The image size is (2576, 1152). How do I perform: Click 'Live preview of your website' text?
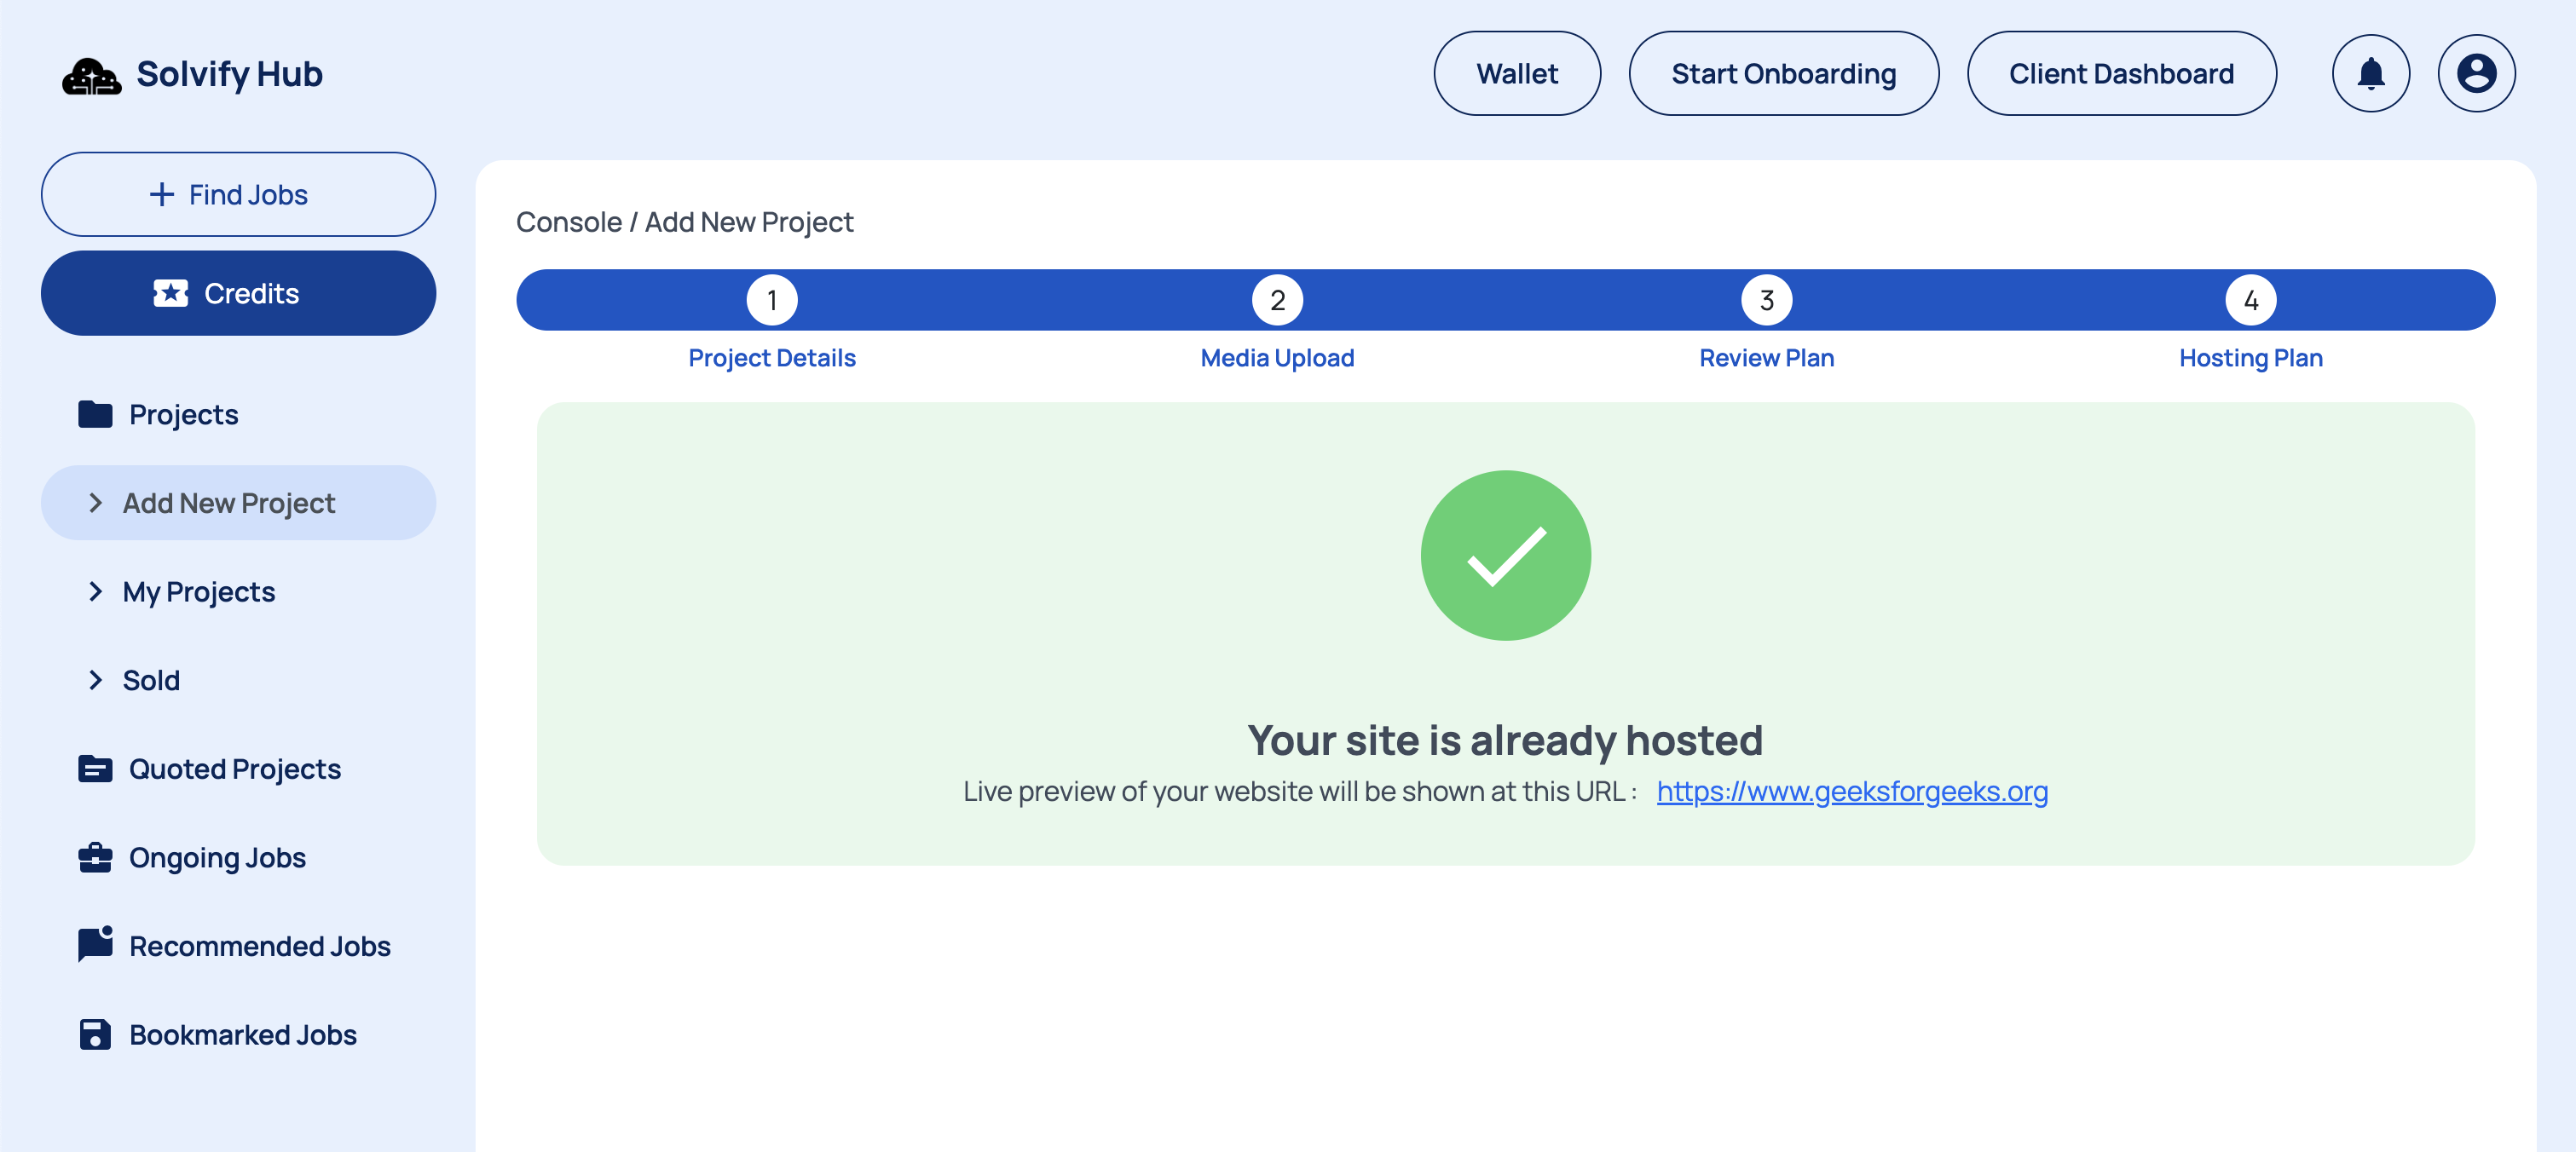(1299, 791)
